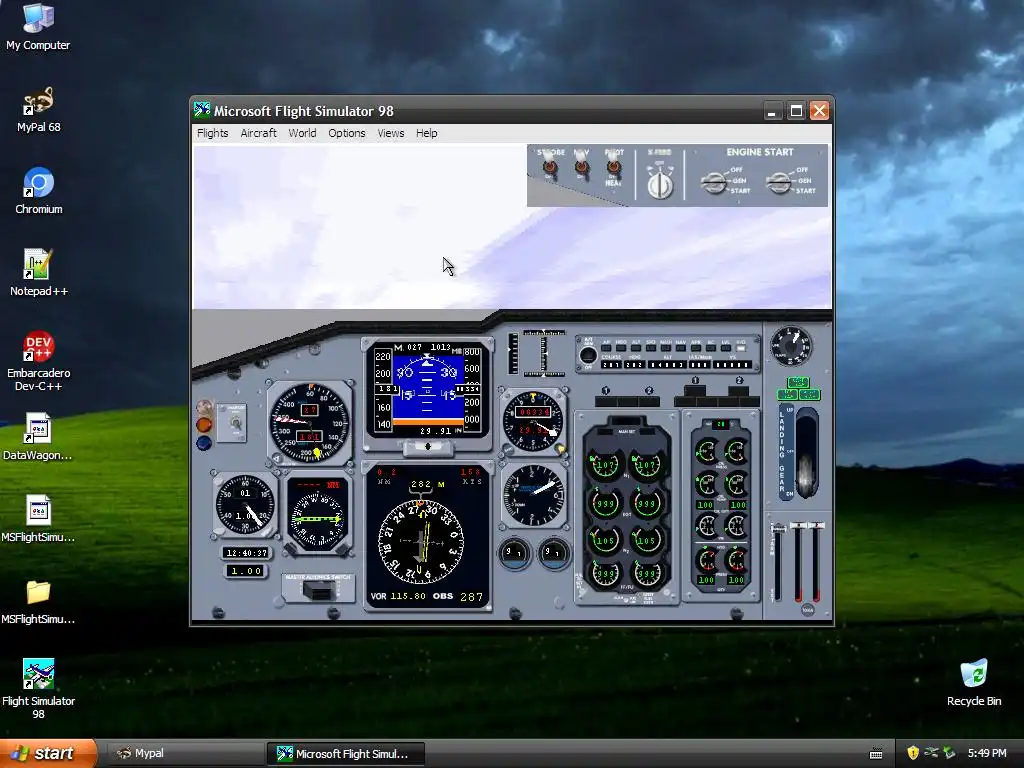Click the 12:40:37 clock readout
The width and height of the screenshot is (1024, 768).
(246, 552)
